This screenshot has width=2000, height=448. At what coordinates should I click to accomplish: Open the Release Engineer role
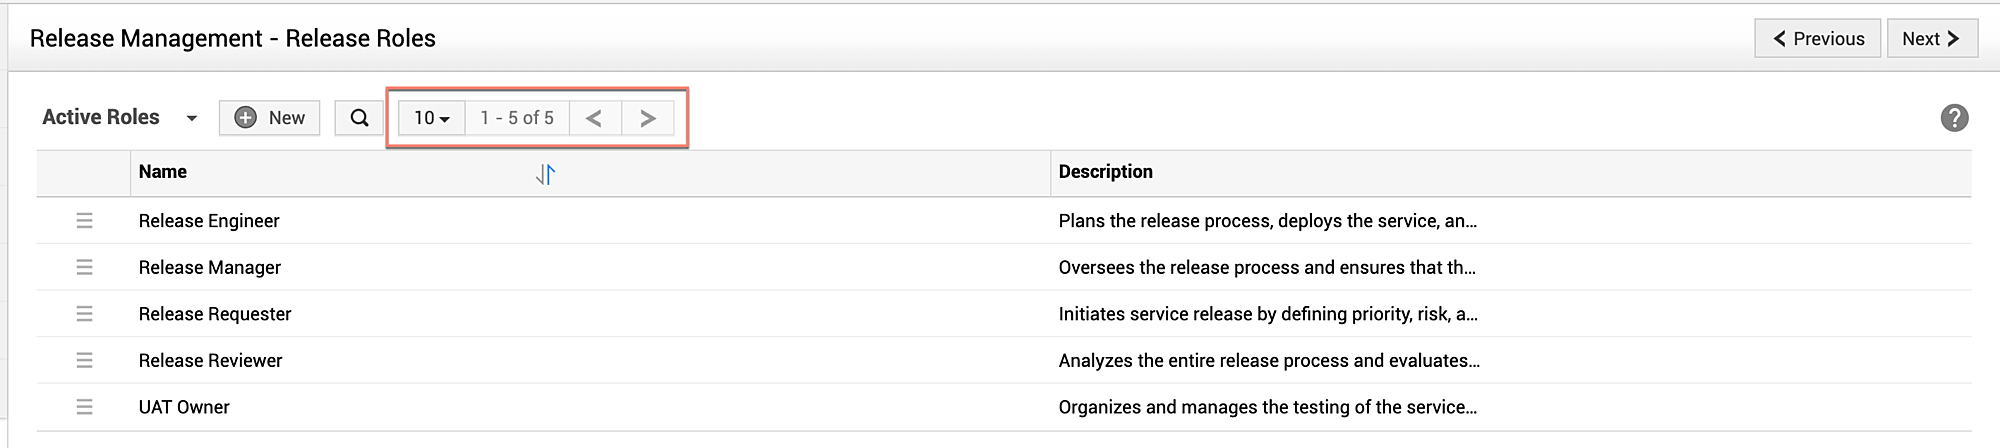point(209,221)
